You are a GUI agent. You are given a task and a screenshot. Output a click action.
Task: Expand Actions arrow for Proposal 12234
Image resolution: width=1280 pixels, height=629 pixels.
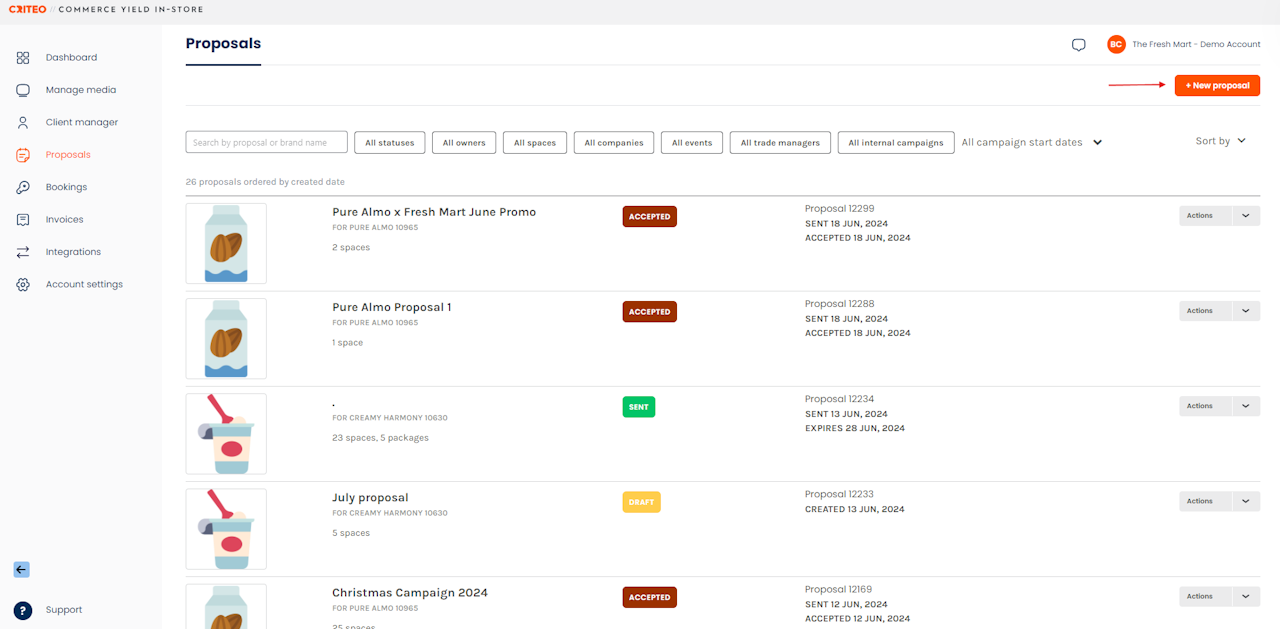1246,406
